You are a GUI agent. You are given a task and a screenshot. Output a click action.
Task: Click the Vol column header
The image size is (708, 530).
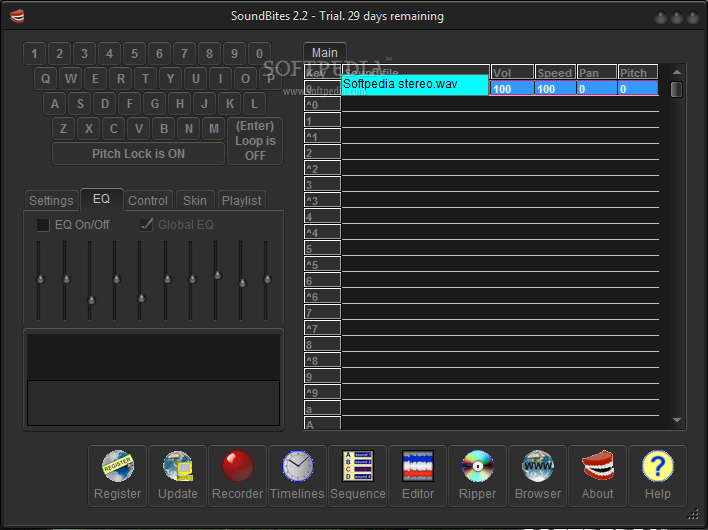512,72
